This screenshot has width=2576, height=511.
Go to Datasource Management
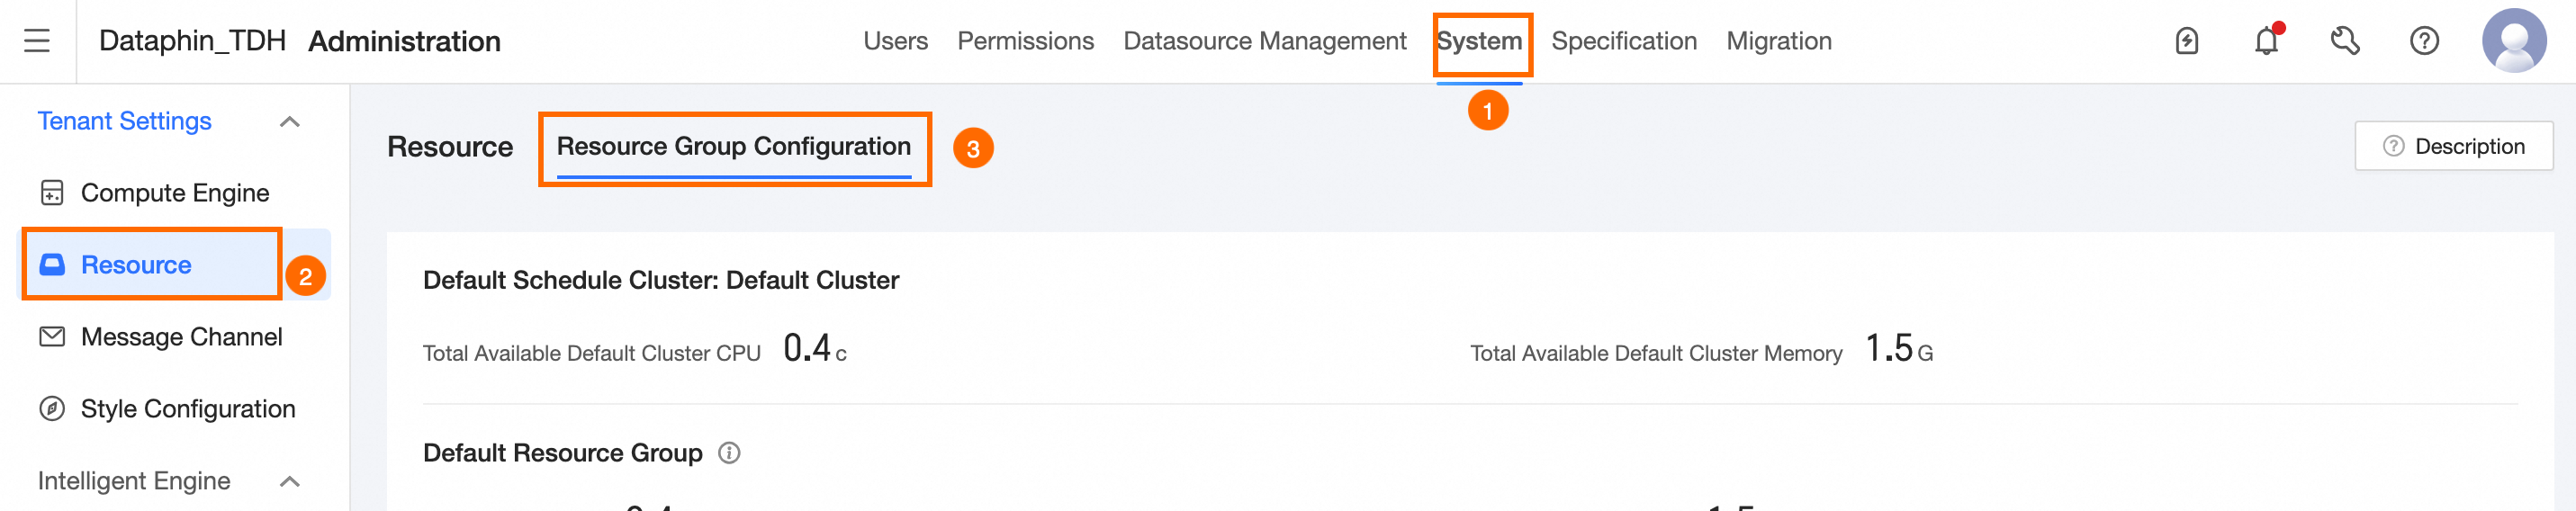coord(1264,41)
